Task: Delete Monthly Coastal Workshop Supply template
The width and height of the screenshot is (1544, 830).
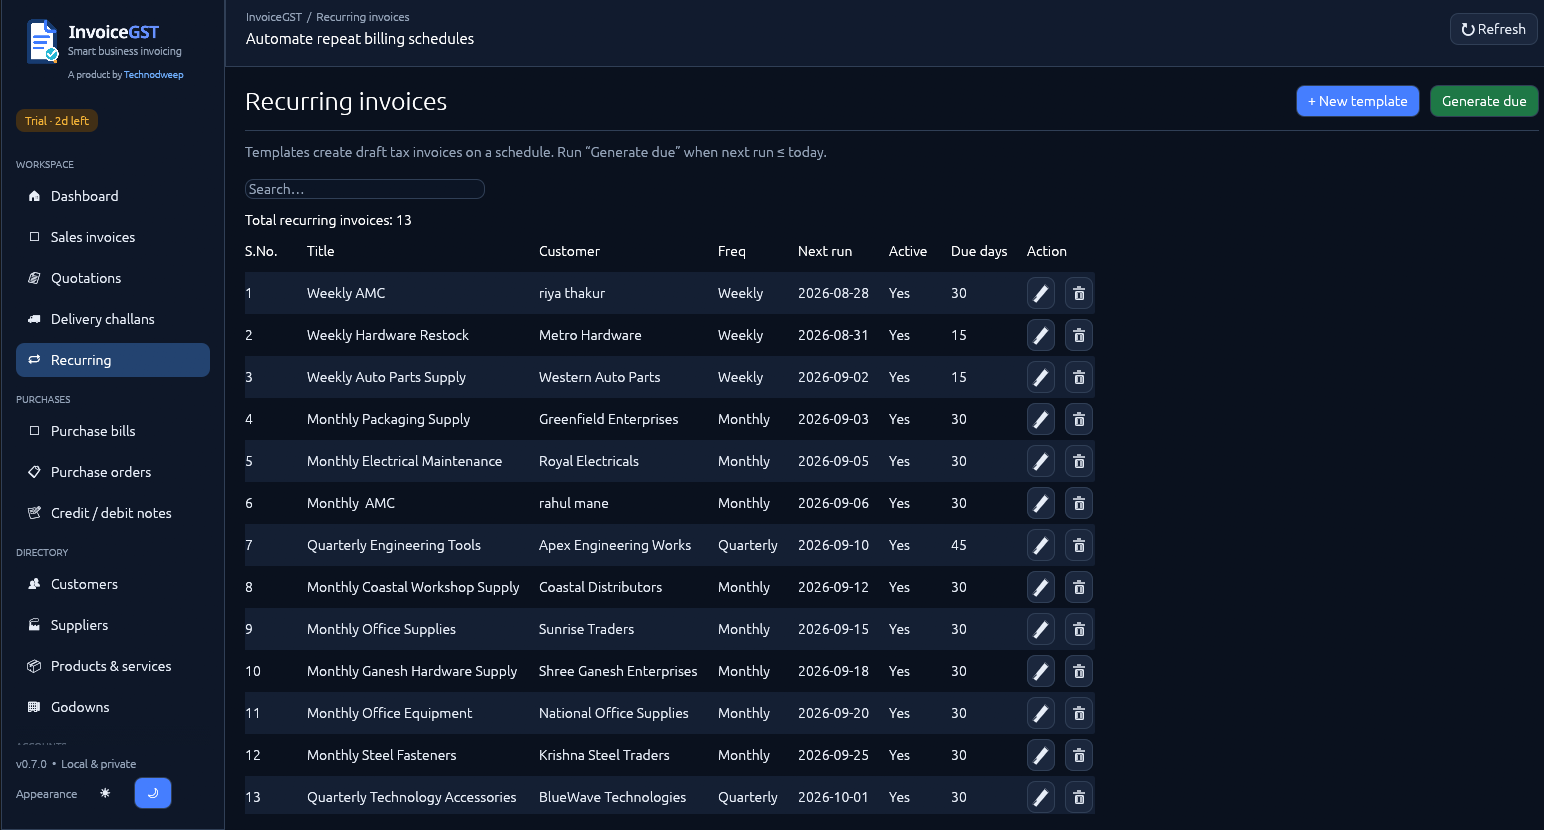Action: tap(1079, 587)
